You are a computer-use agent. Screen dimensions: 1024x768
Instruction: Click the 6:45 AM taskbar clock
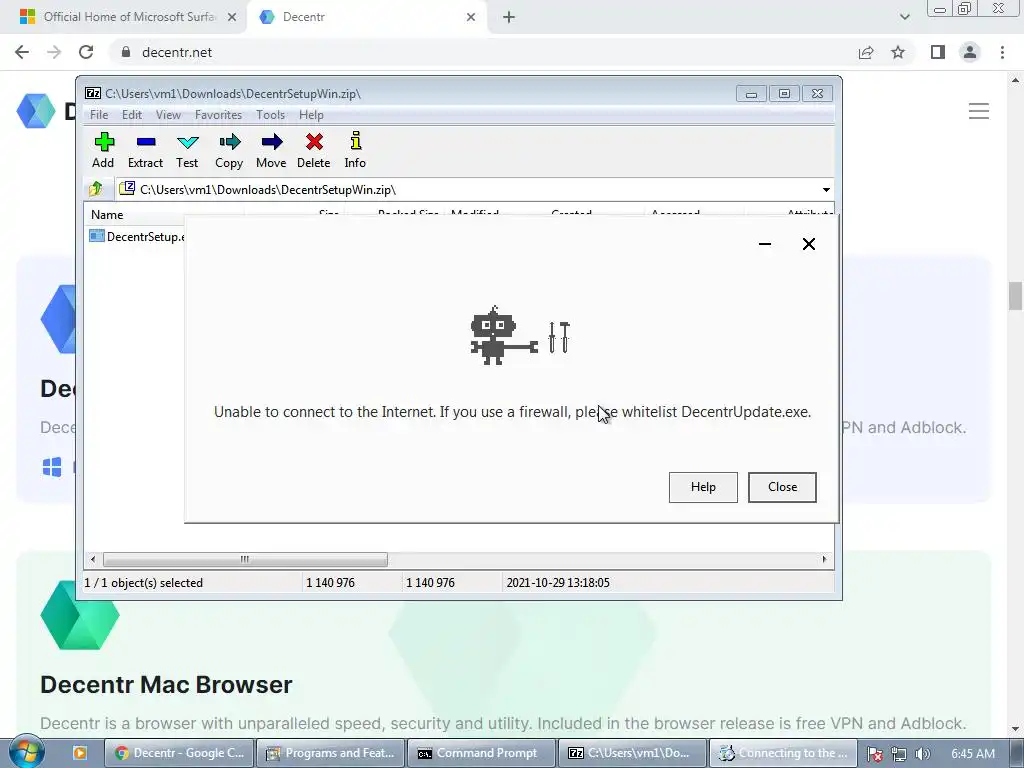tap(973, 754)
